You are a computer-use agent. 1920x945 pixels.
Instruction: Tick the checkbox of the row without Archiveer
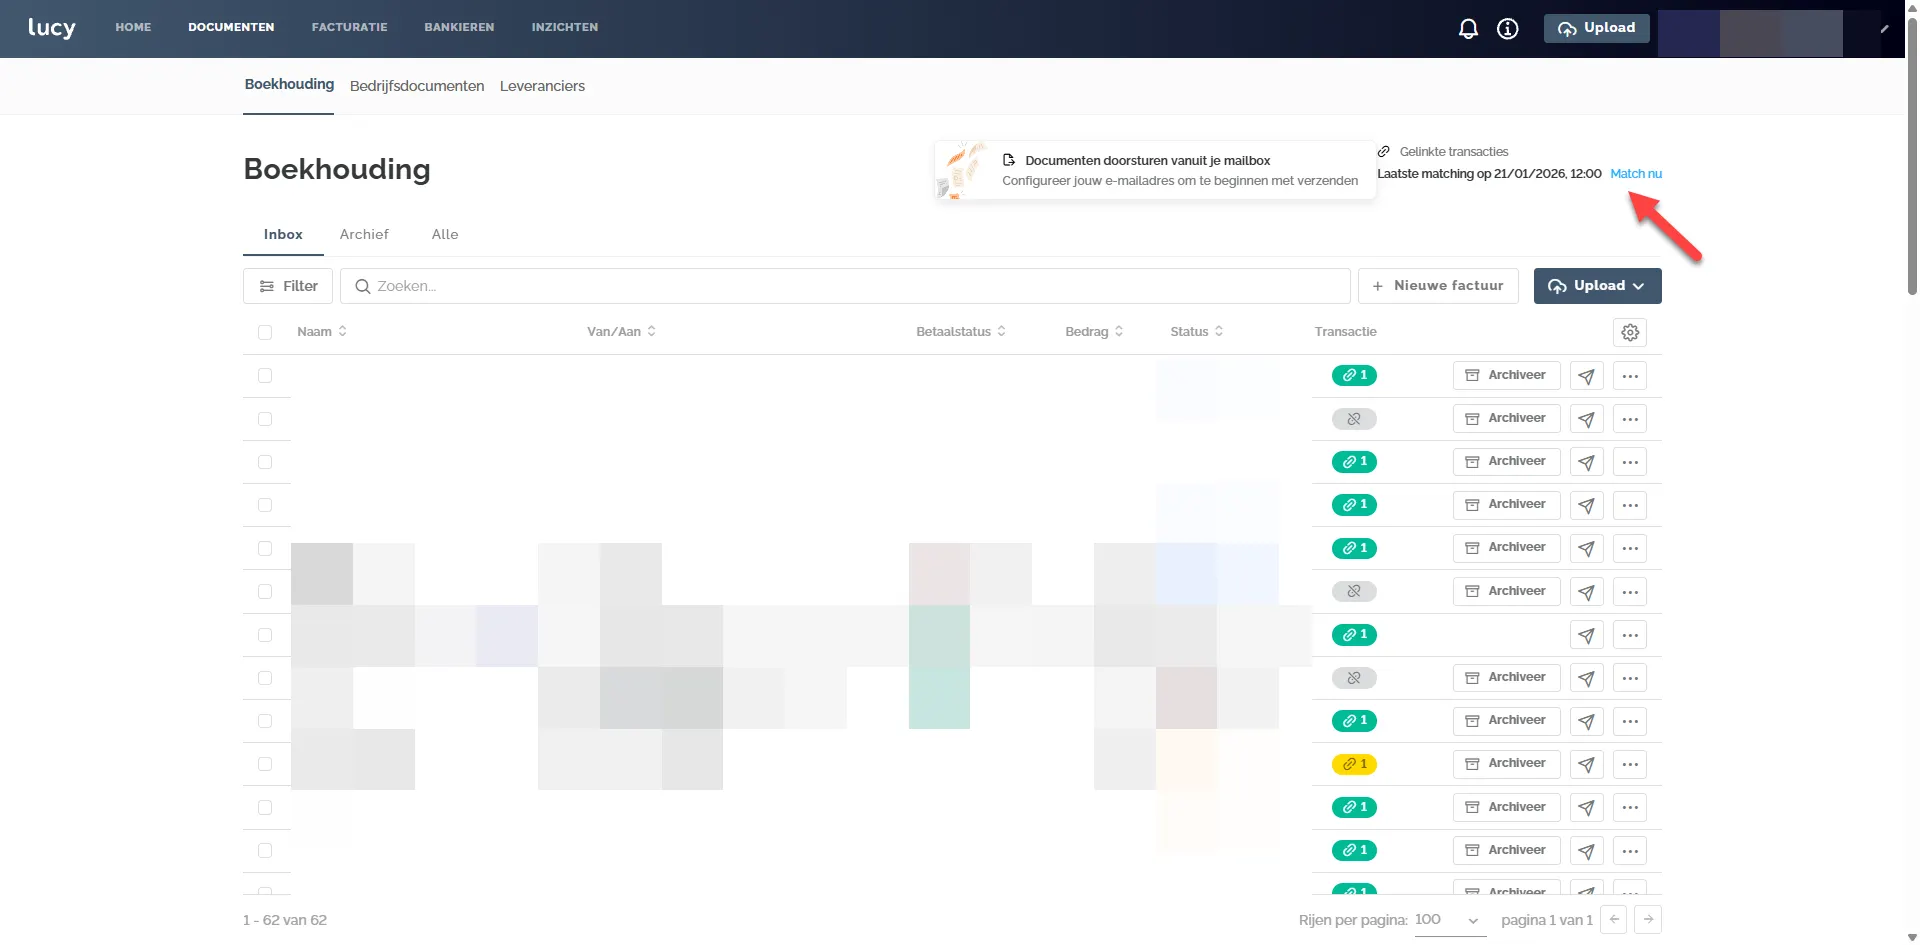click(x=265, y=635)
